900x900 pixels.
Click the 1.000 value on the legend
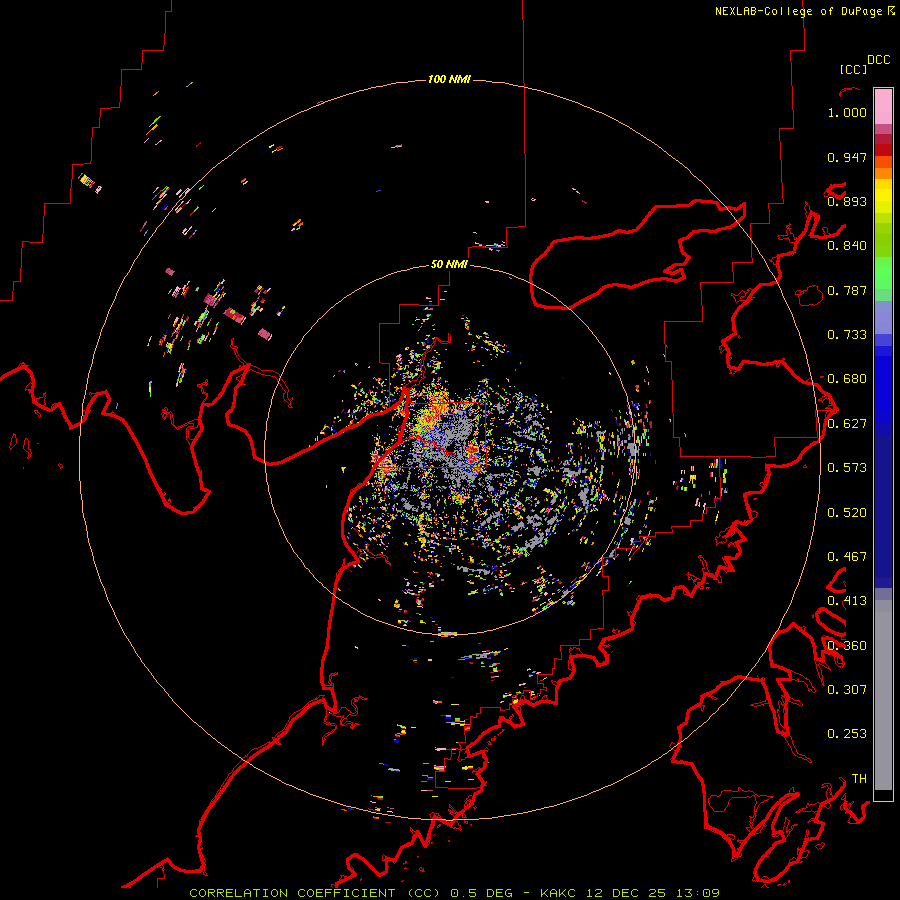click(x=847, y=112)
